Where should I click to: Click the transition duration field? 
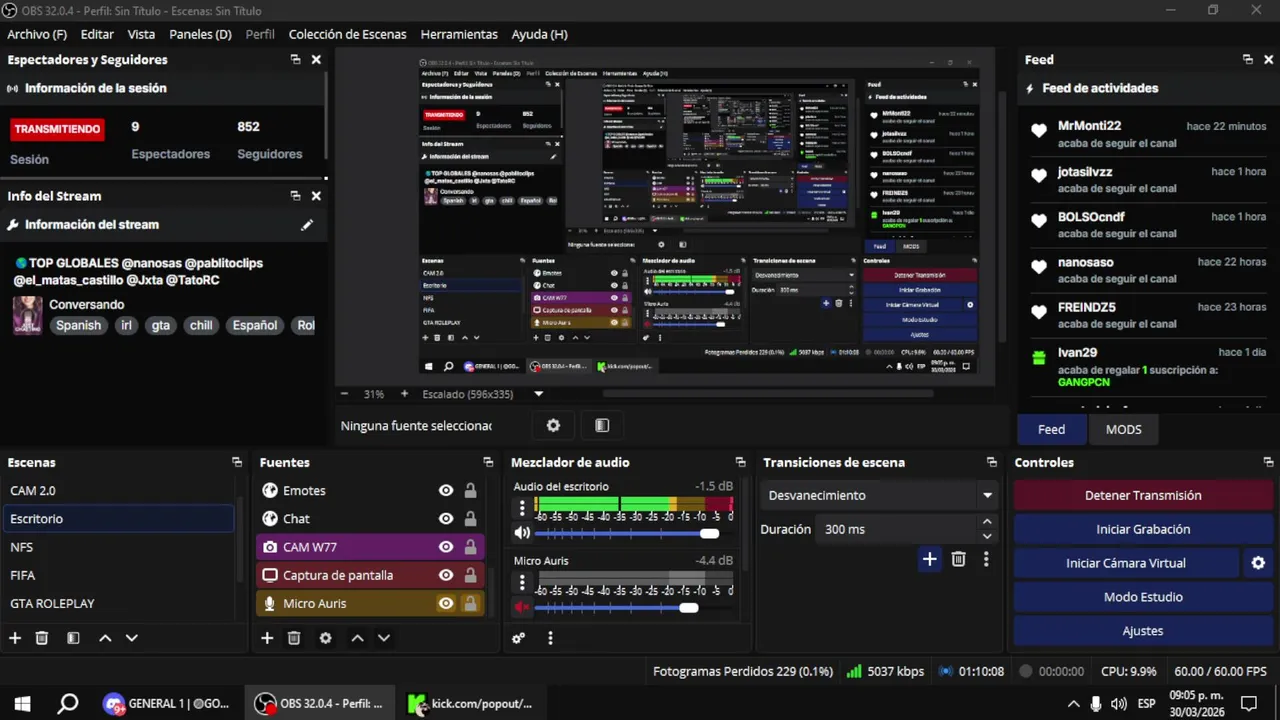(896, 529)
